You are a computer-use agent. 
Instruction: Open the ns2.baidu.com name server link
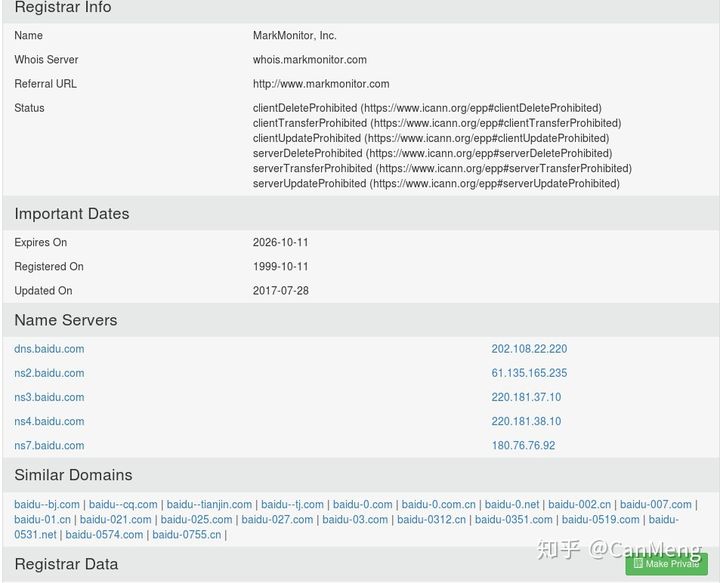(49, 373)
